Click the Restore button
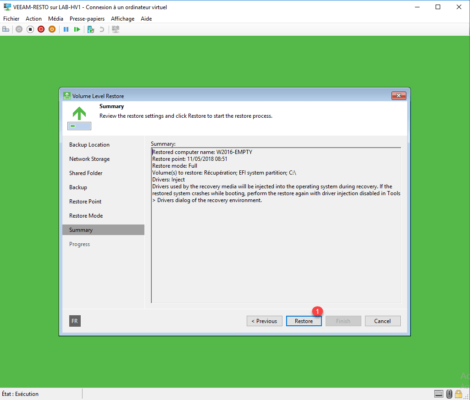Screen dimensions: 470x400 point(304,321)
